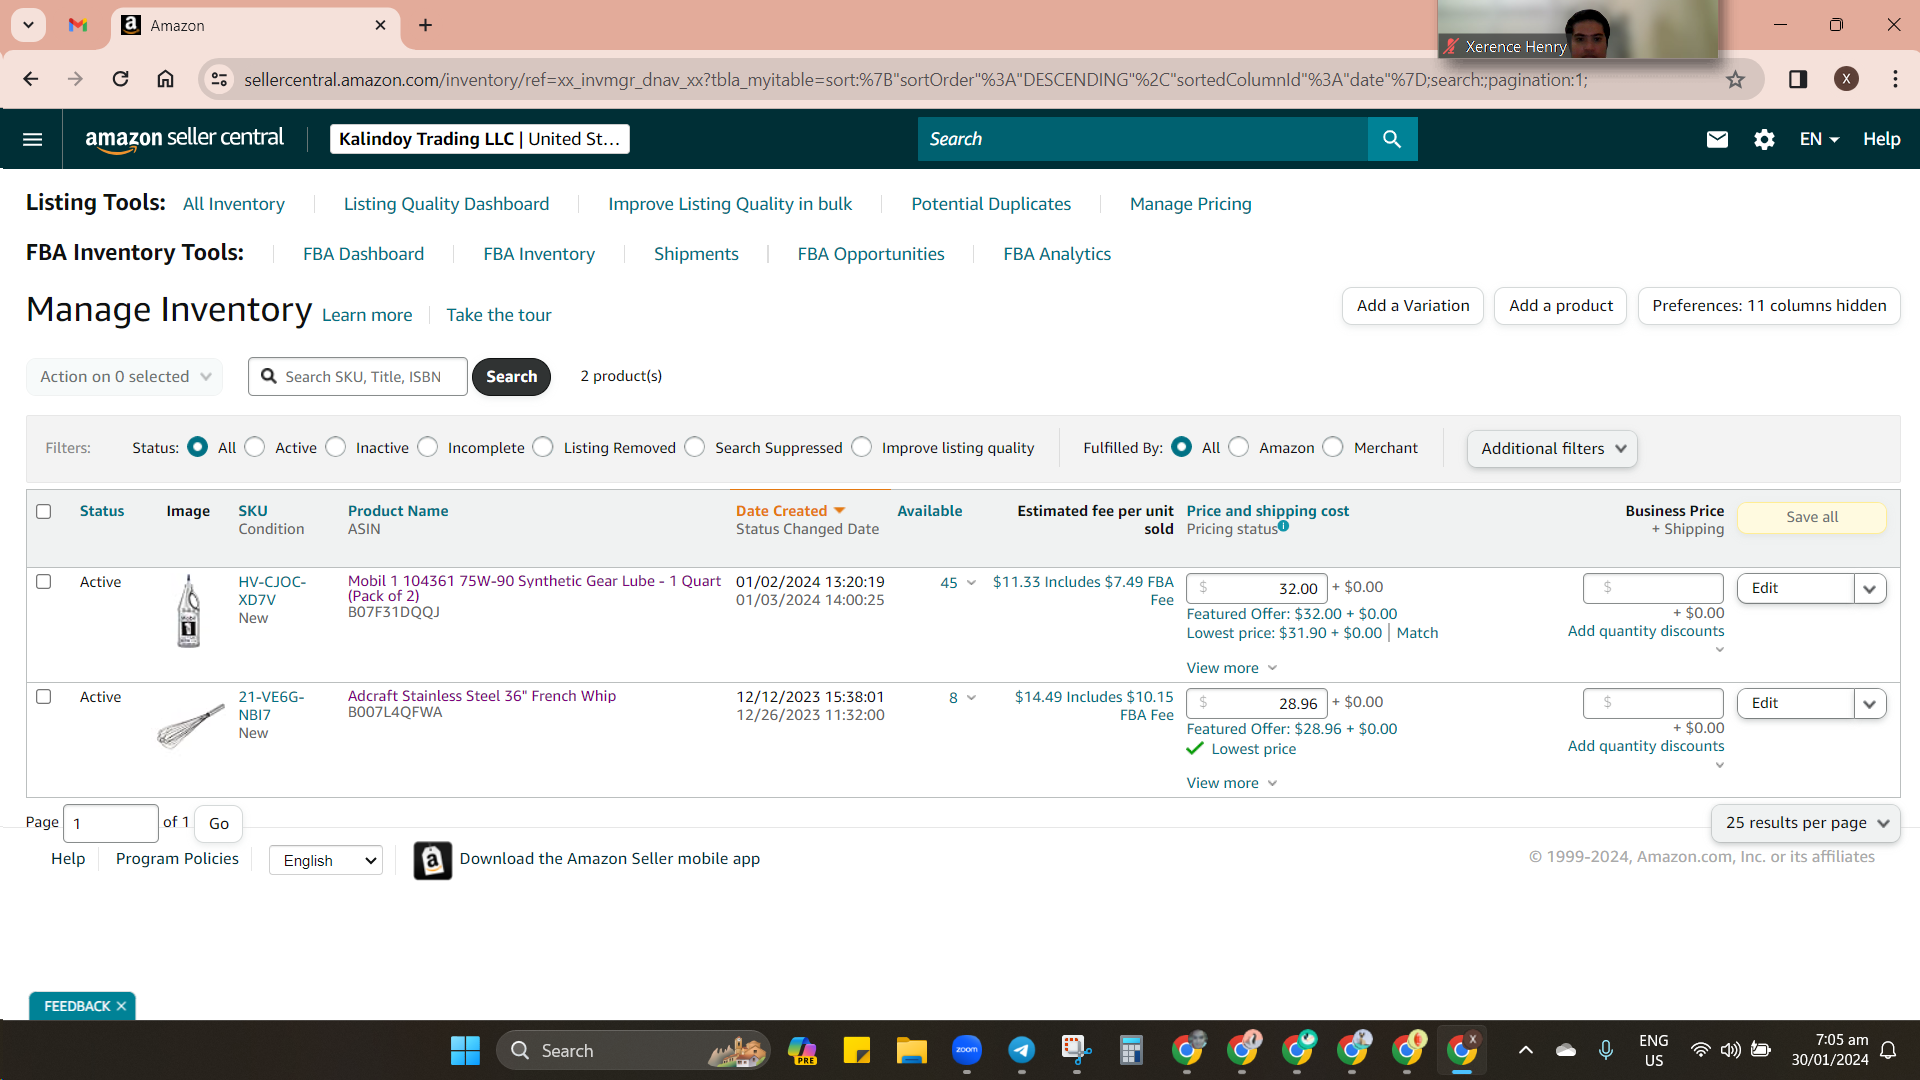Click Match next to the lowest price
The image size is (1920, 1080).
(1417, 633)
